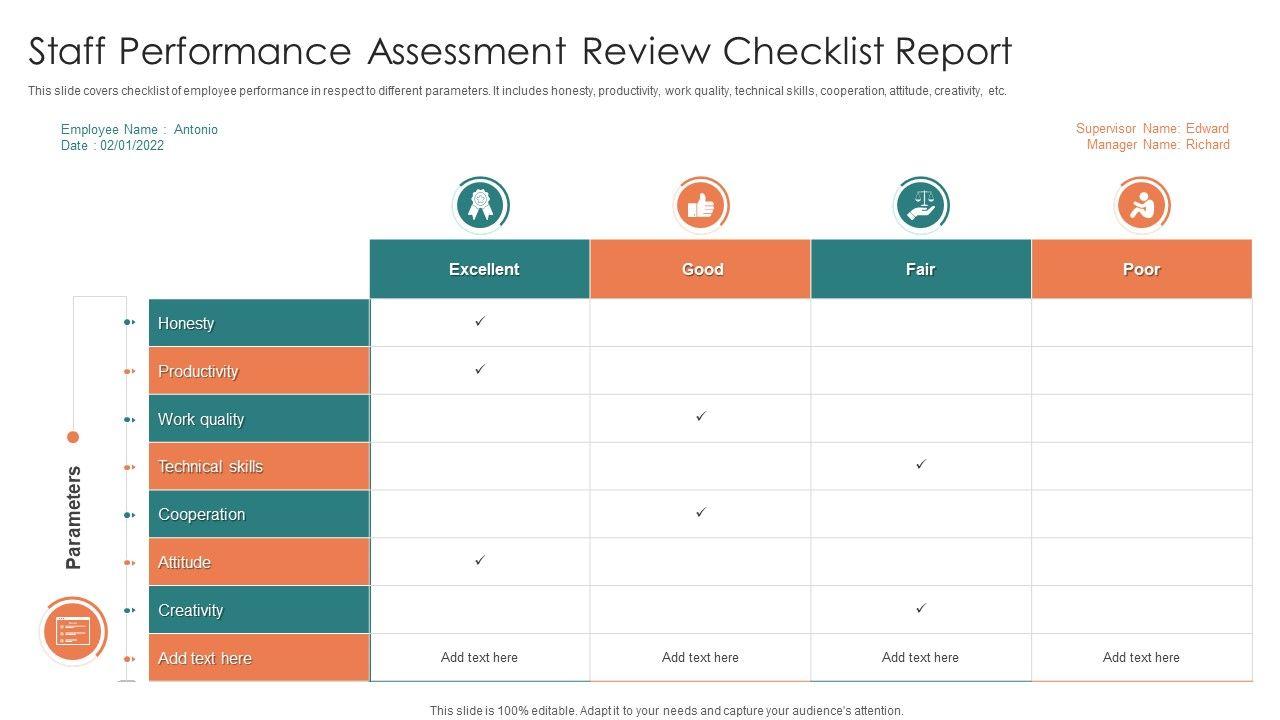Click the Employee Name Antonio text
The width and height of the screenshot is (1280, 720).
pyautogui.click(x=139, y=130)
